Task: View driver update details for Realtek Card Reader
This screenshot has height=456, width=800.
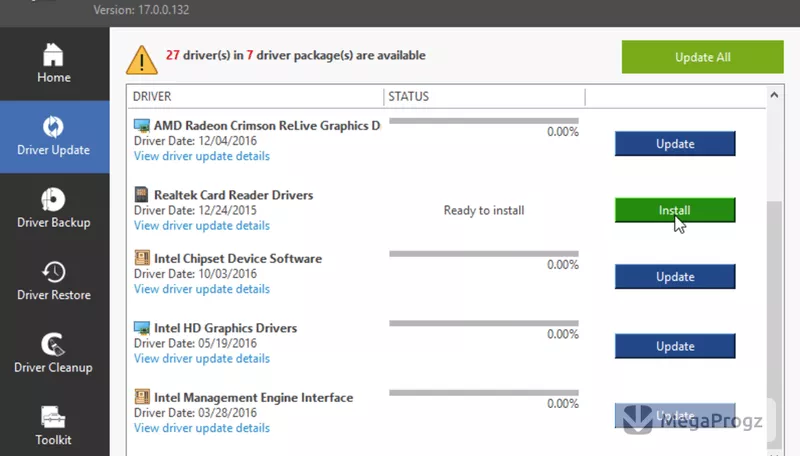Action: pos(202,225)
